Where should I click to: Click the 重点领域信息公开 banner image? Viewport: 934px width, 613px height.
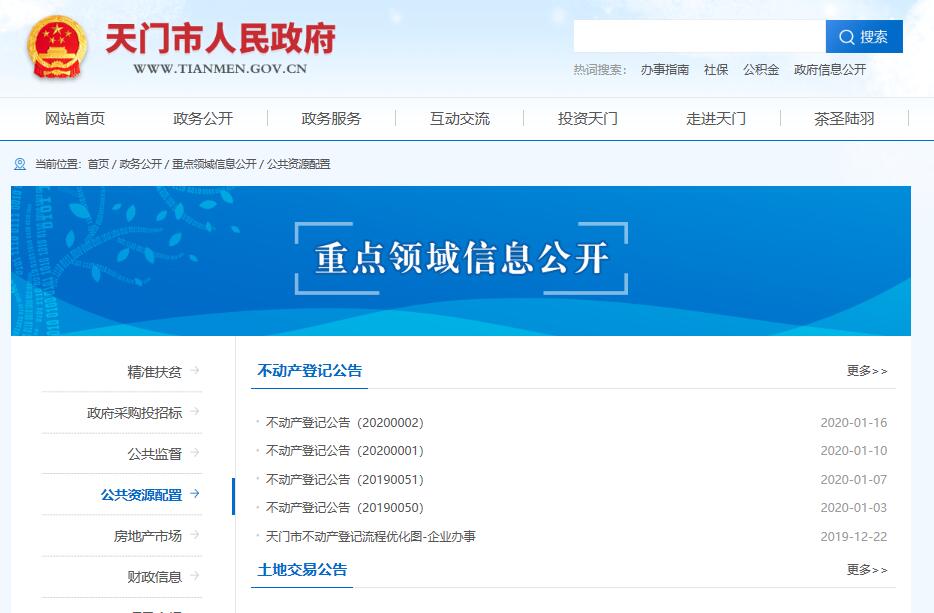point(461,260)
